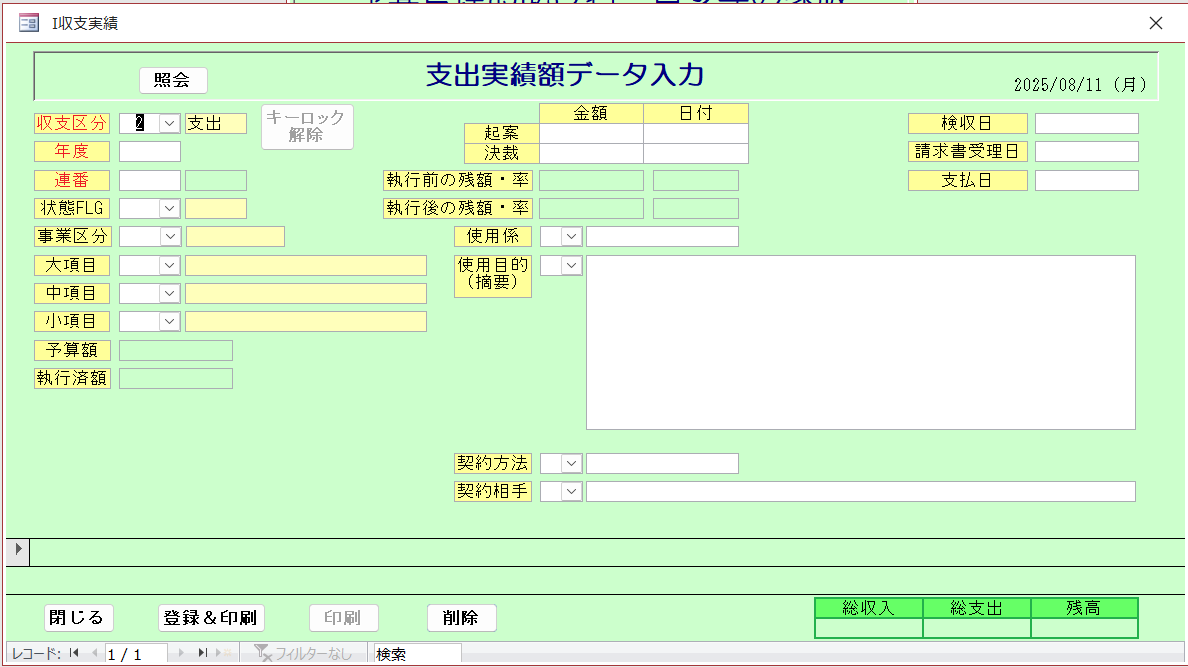Click the 閉じる button
The width and height of the screenshot is (1188, 667).
tap(78, 618)
